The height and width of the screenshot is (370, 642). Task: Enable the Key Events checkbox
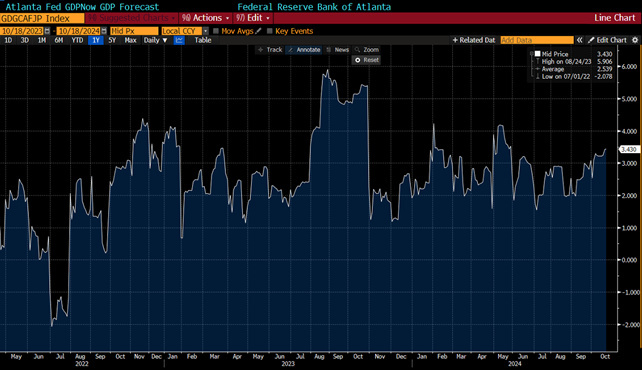point(269,31)
